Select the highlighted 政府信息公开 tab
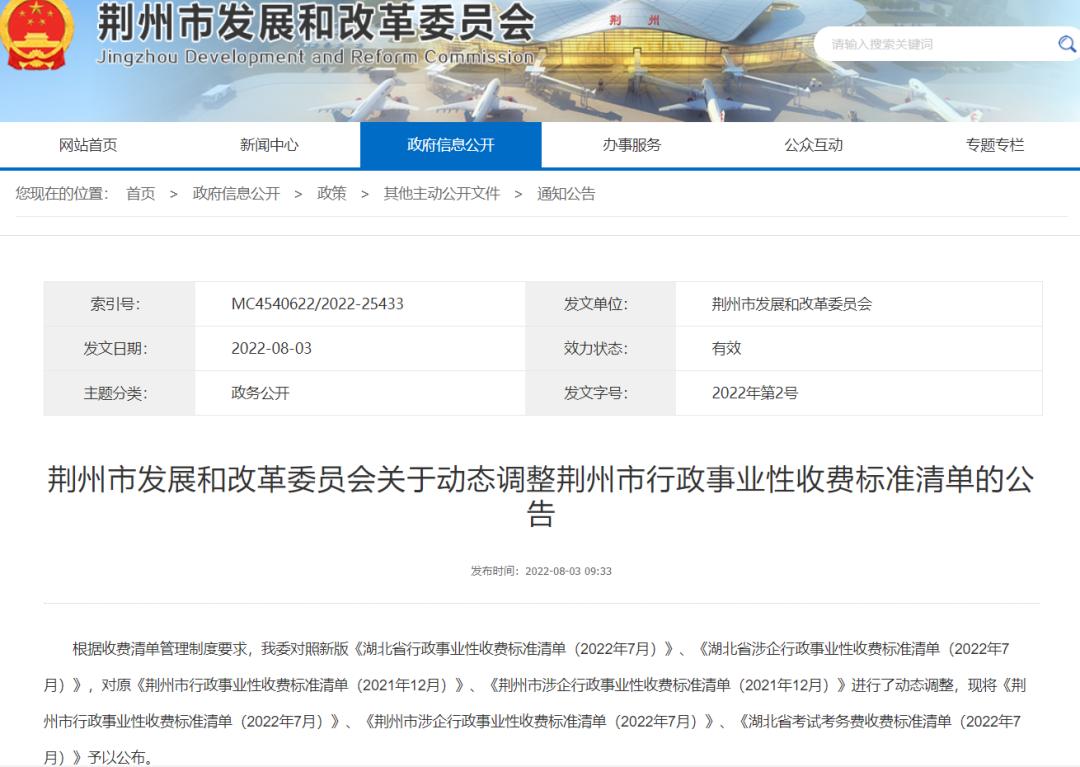The width and height of the screenshot is (1080, 767). (x=451, y=144)
